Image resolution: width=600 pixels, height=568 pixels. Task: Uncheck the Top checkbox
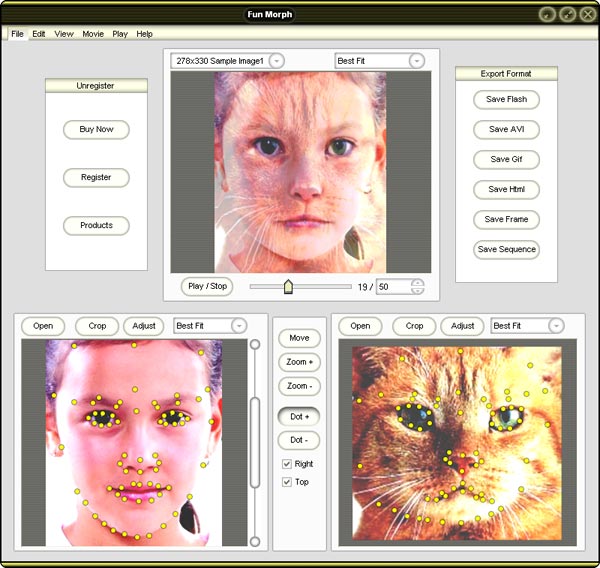pos(287,482)
